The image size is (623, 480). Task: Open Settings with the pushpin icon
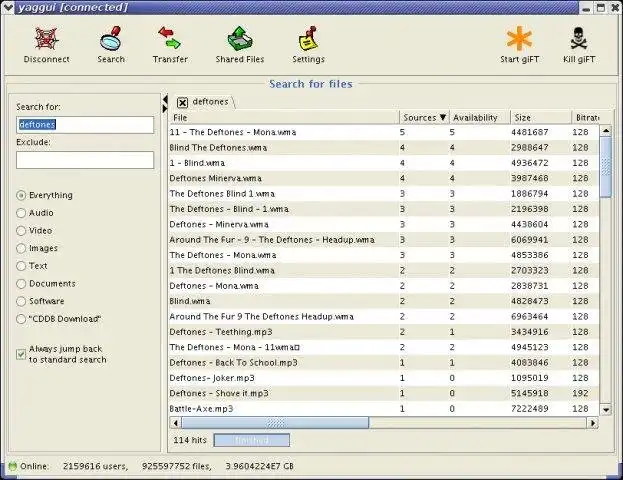point(308,38)
